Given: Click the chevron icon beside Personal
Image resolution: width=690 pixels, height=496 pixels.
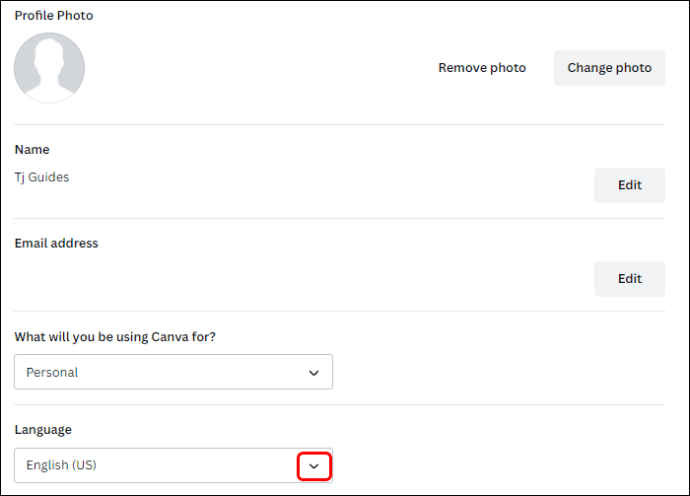Looking at the screenshot, I should coord(314,373).
